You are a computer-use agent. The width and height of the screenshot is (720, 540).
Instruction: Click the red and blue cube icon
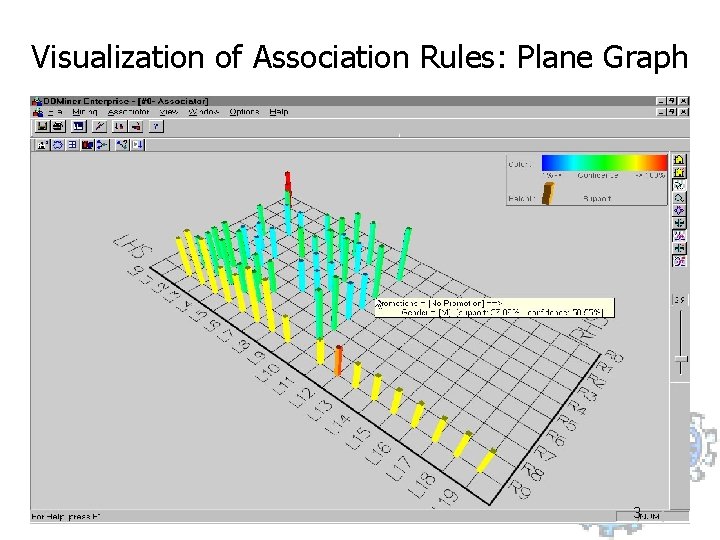pyautogui.click(x=87, y=145)
